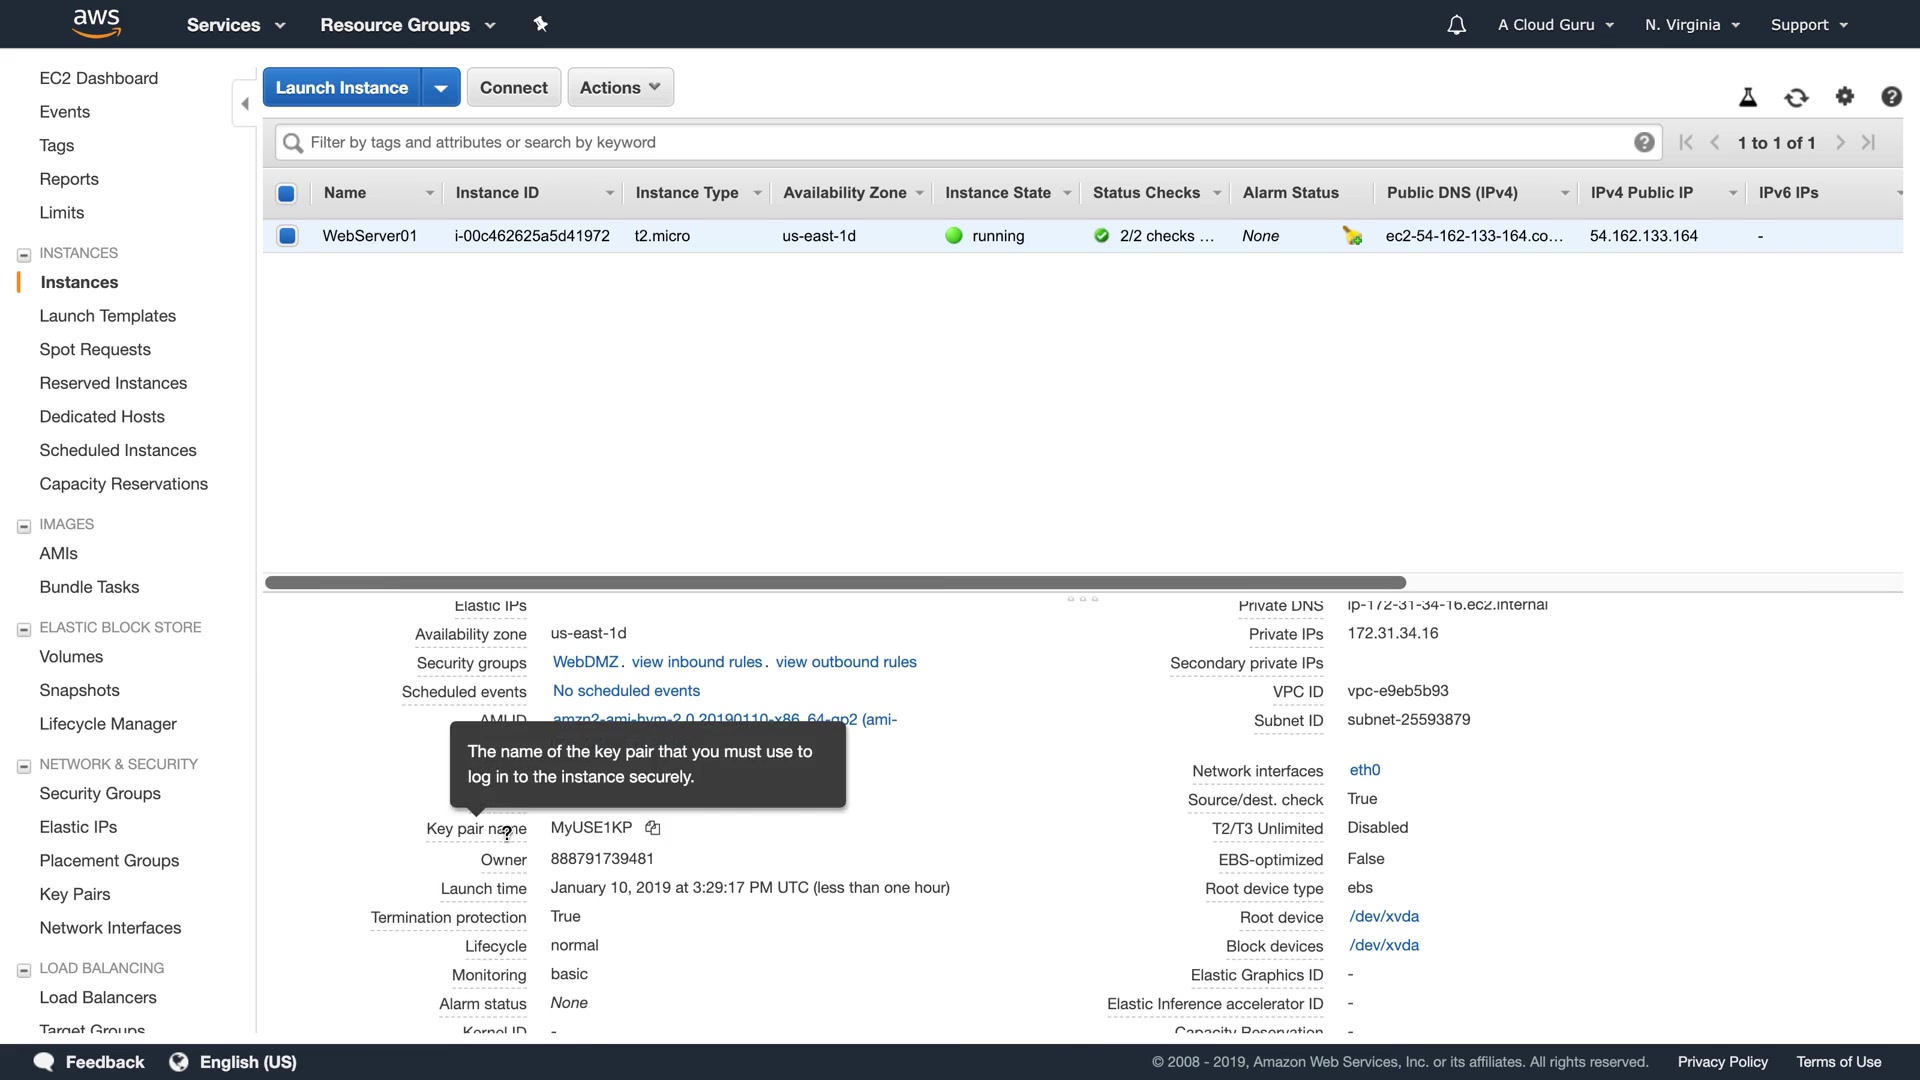Uncheck the WebServer01 row checkbox
The width and height of the screenshot is (1920, 1080).
(287, 236)
